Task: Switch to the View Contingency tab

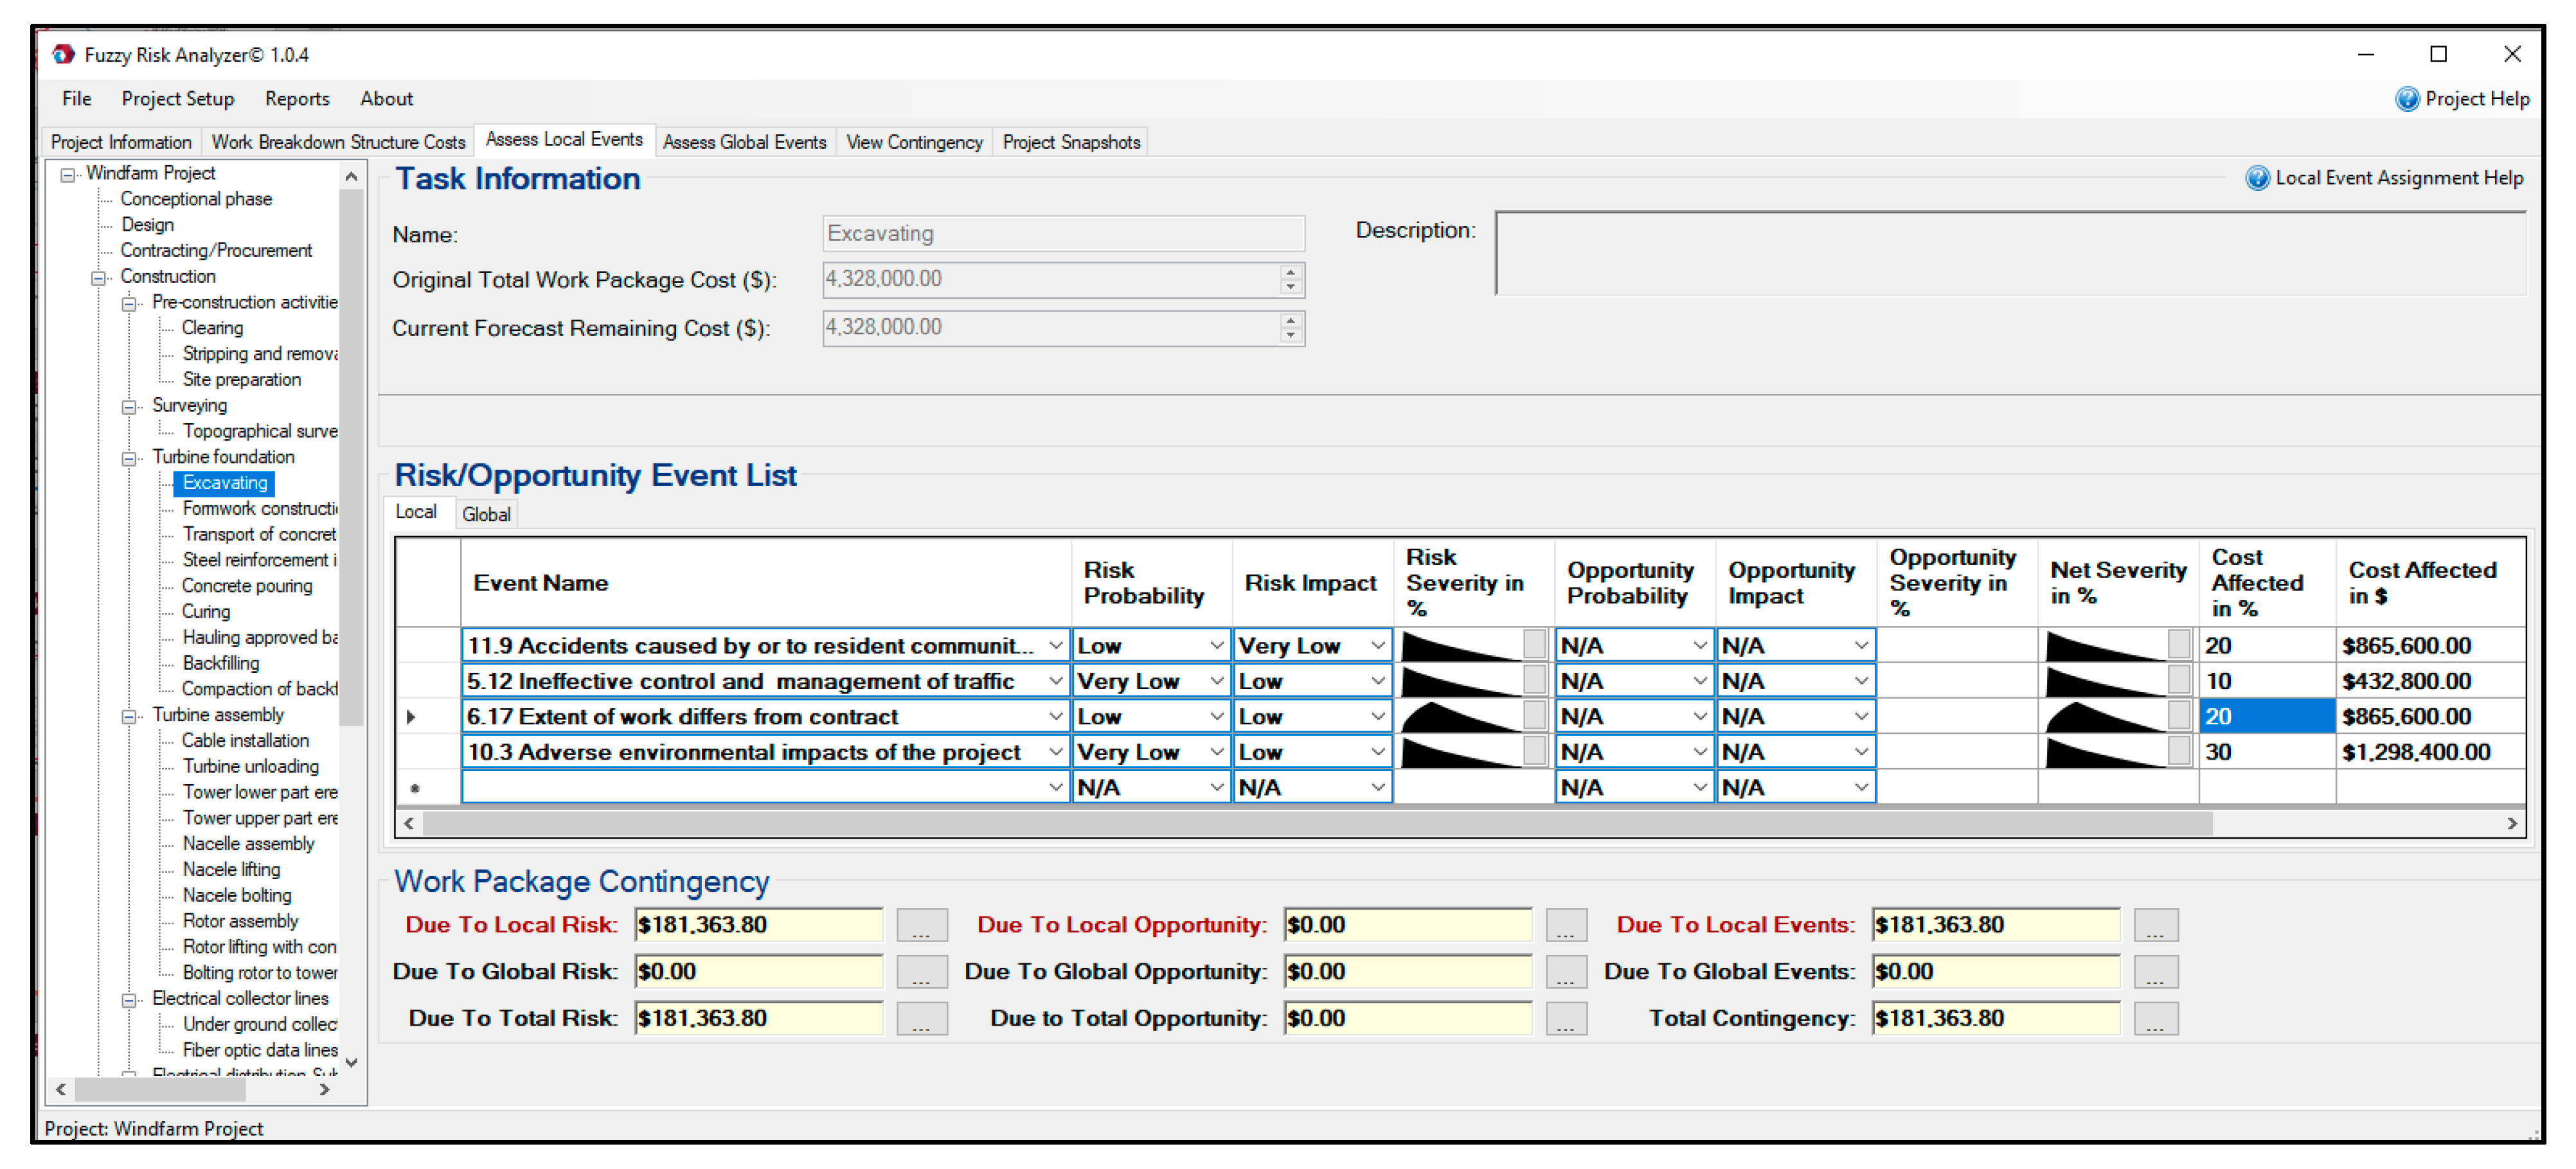Action: (914, 142)
